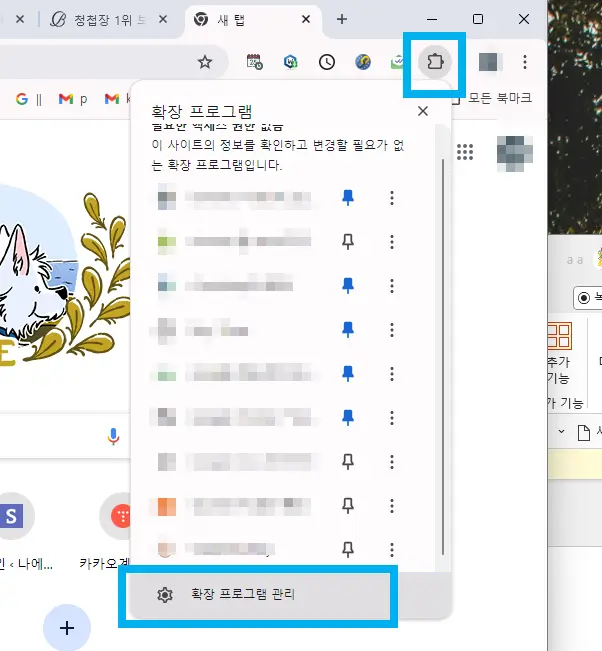Open more options for green-icon extension
Image resolution: width=602 pixels, height=651 pixels.
coord(392,242)
